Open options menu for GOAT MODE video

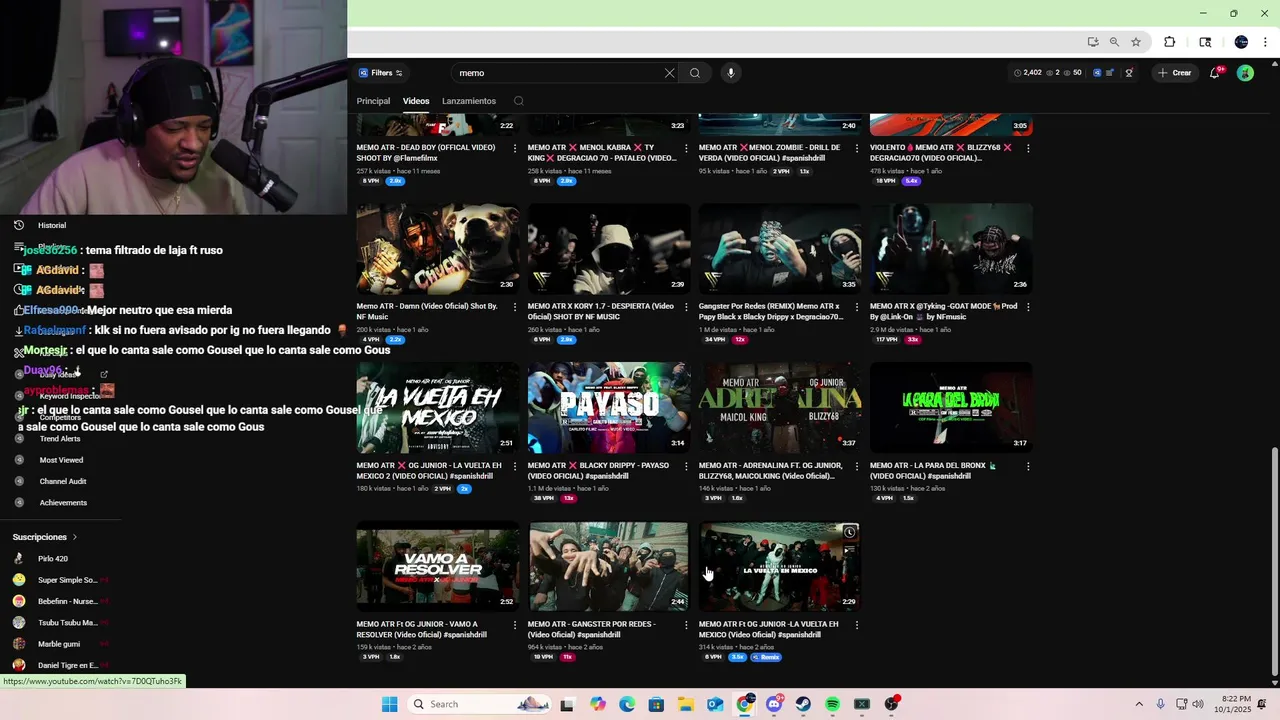click(1028, 307)
